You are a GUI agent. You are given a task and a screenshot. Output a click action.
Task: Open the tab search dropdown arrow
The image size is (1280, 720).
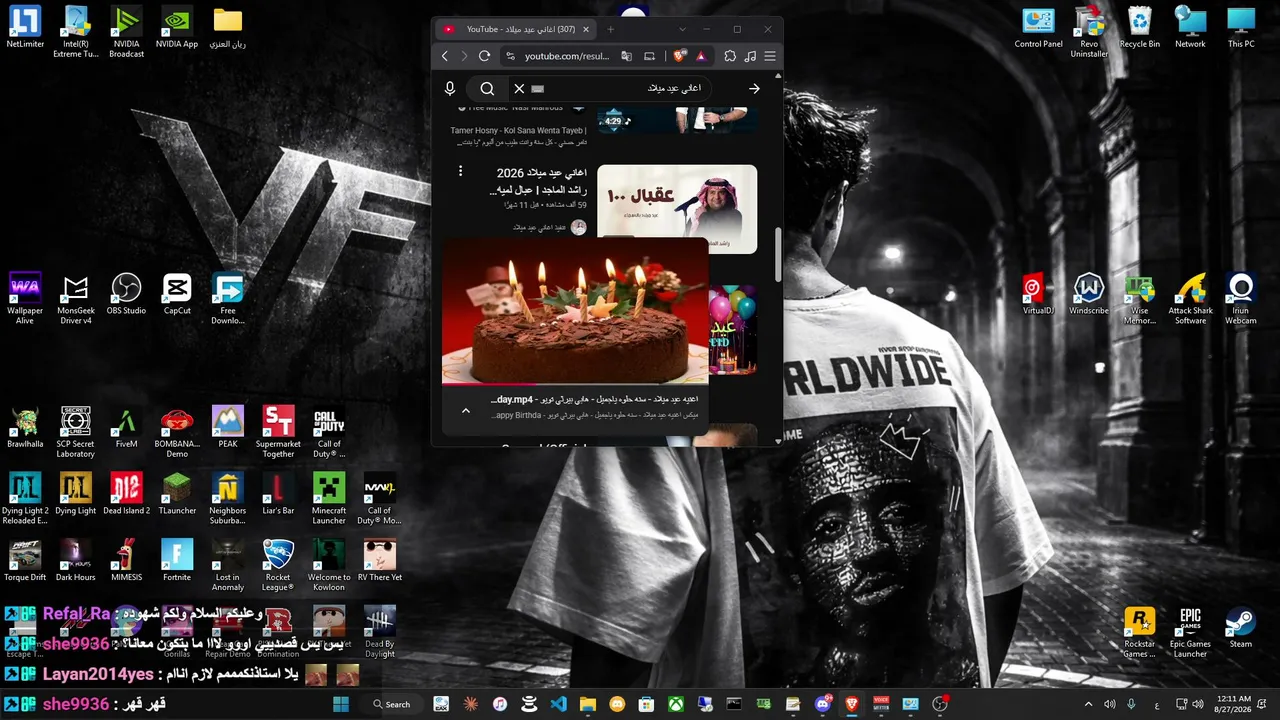[682, 29]
